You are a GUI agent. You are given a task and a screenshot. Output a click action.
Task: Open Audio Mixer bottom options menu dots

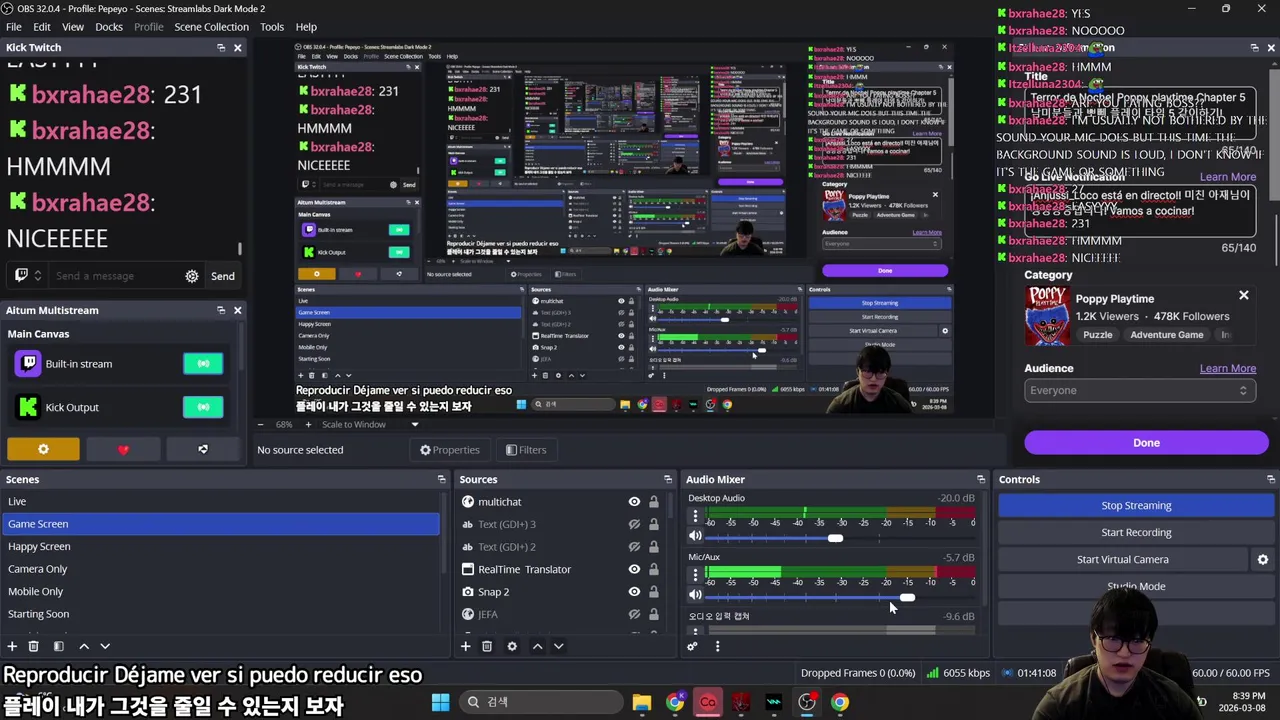[717, 647]
